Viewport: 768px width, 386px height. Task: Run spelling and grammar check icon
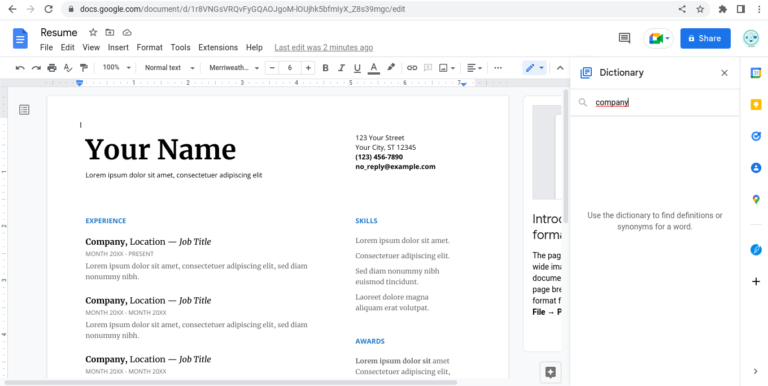(x=68, y=68)
